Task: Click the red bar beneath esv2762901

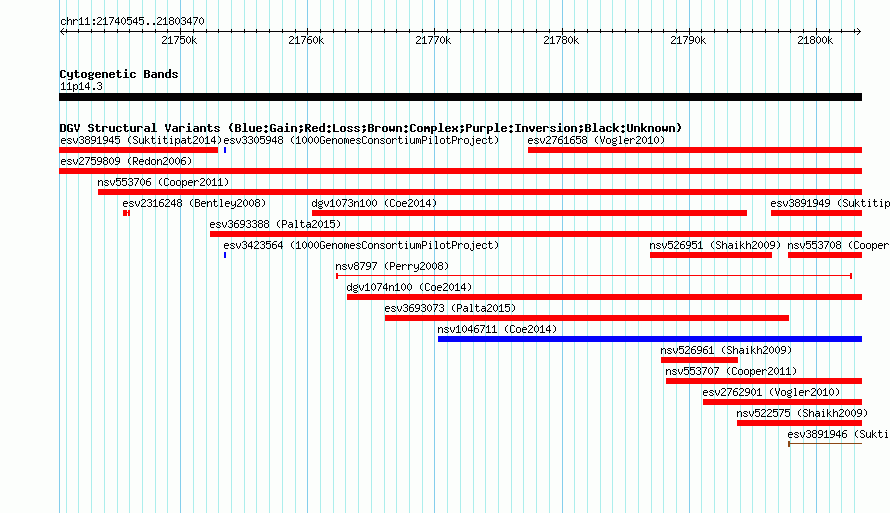Action: pos(782,402)
